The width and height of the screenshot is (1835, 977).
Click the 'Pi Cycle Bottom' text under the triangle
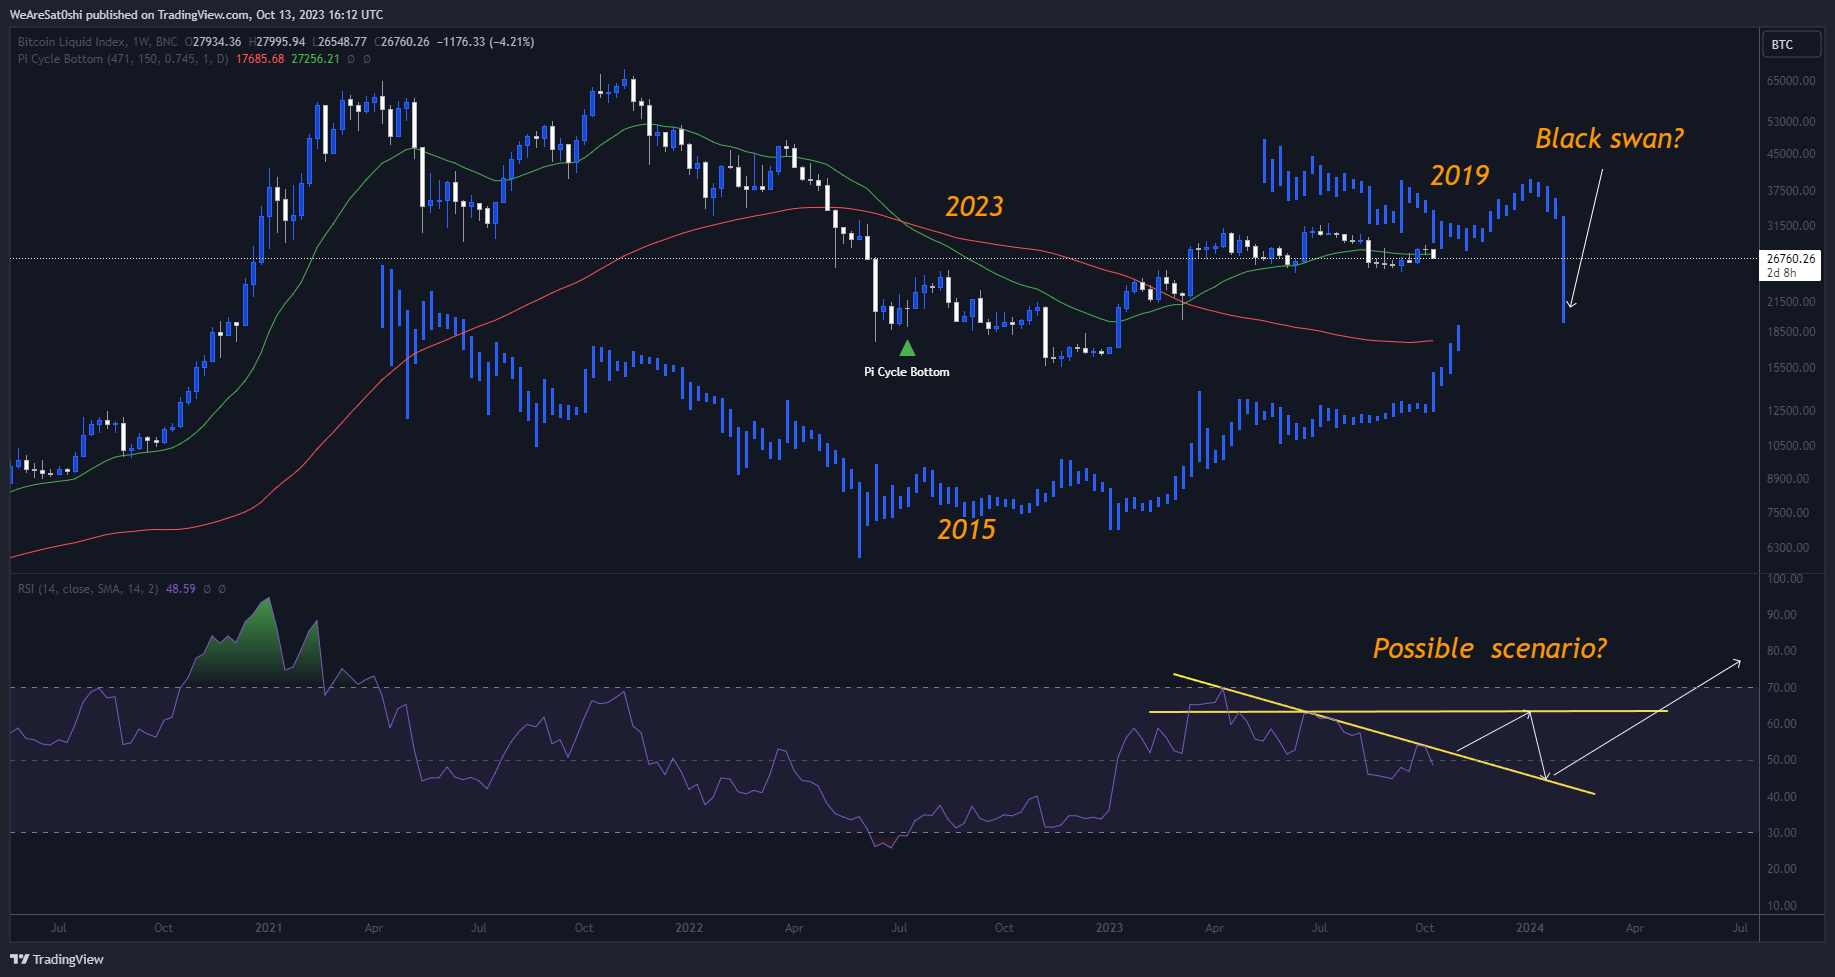click(907, 372)
